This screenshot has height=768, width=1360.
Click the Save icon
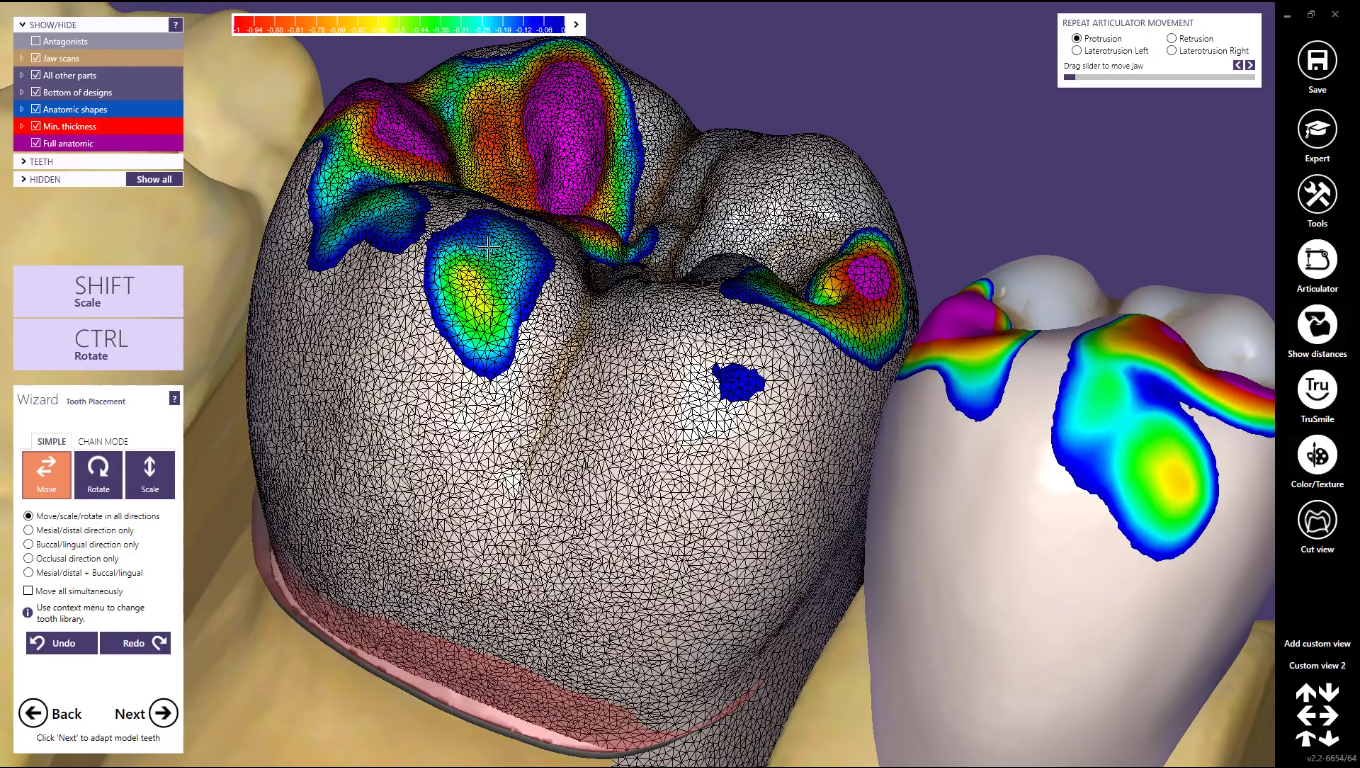[x=1317, y=61]
